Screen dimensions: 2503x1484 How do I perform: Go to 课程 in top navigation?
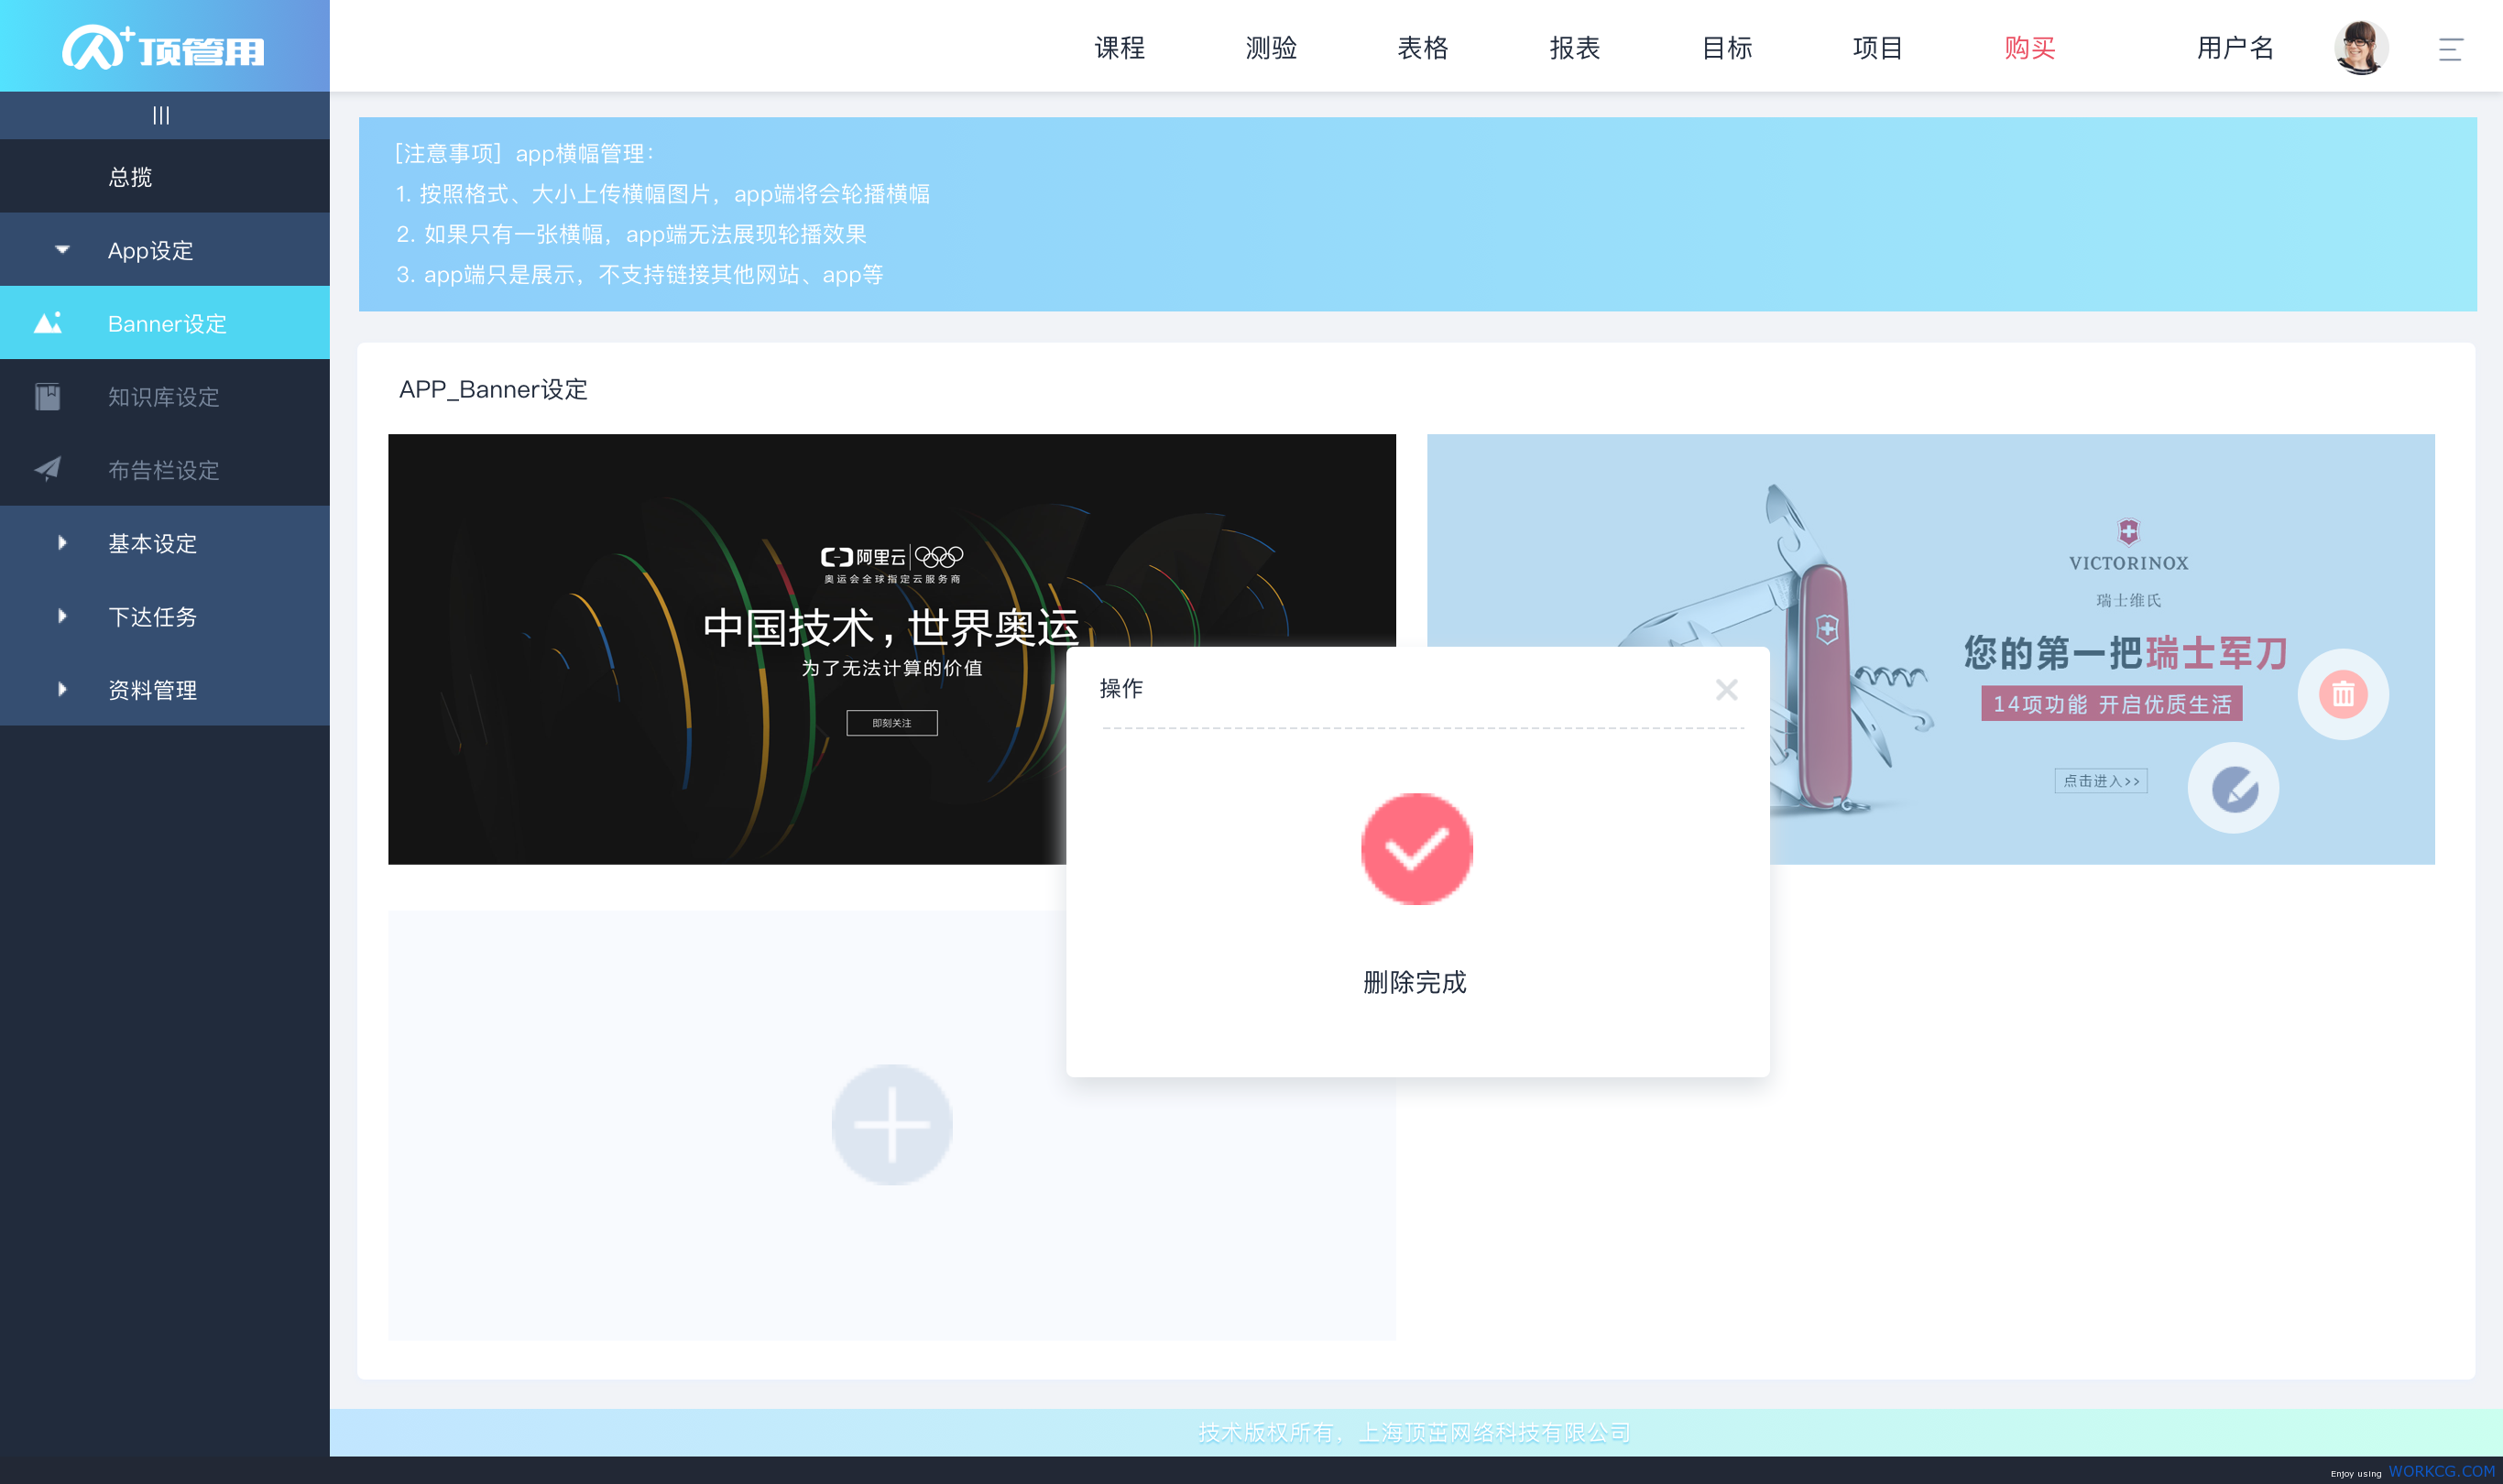[x=1119, y=48]
